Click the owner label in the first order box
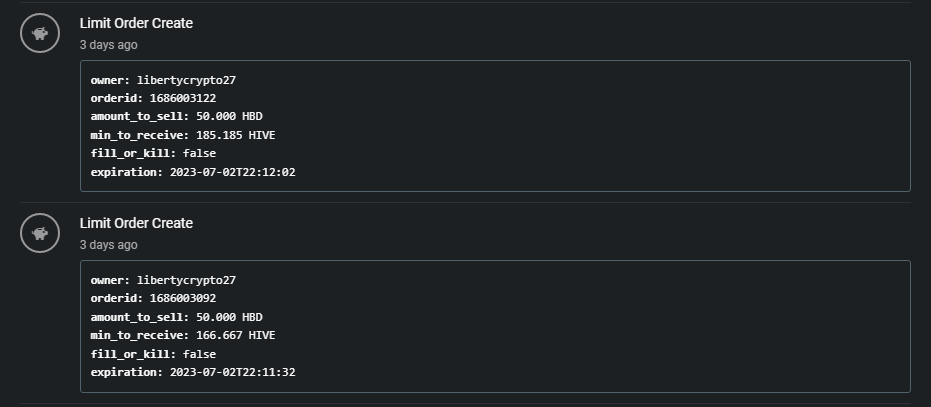This screenshot has height=407, width=931. (x=110, y=80)
